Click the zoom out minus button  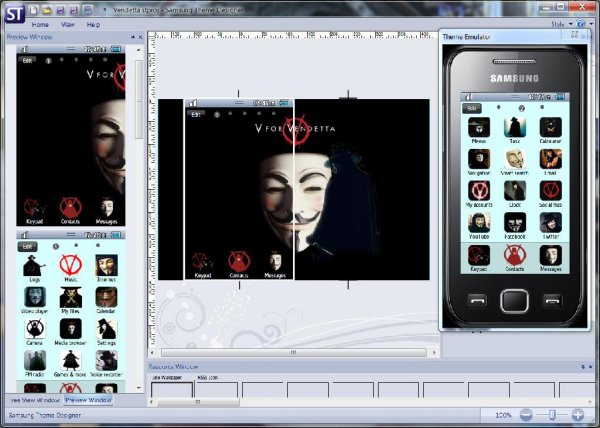pyautogui.click(x=526, y=415)
